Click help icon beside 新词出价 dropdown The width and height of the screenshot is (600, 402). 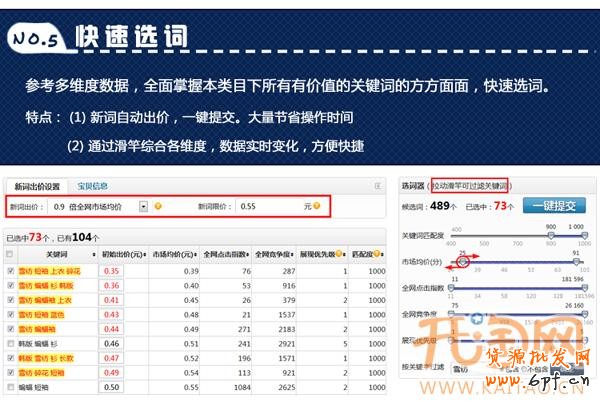158,206
